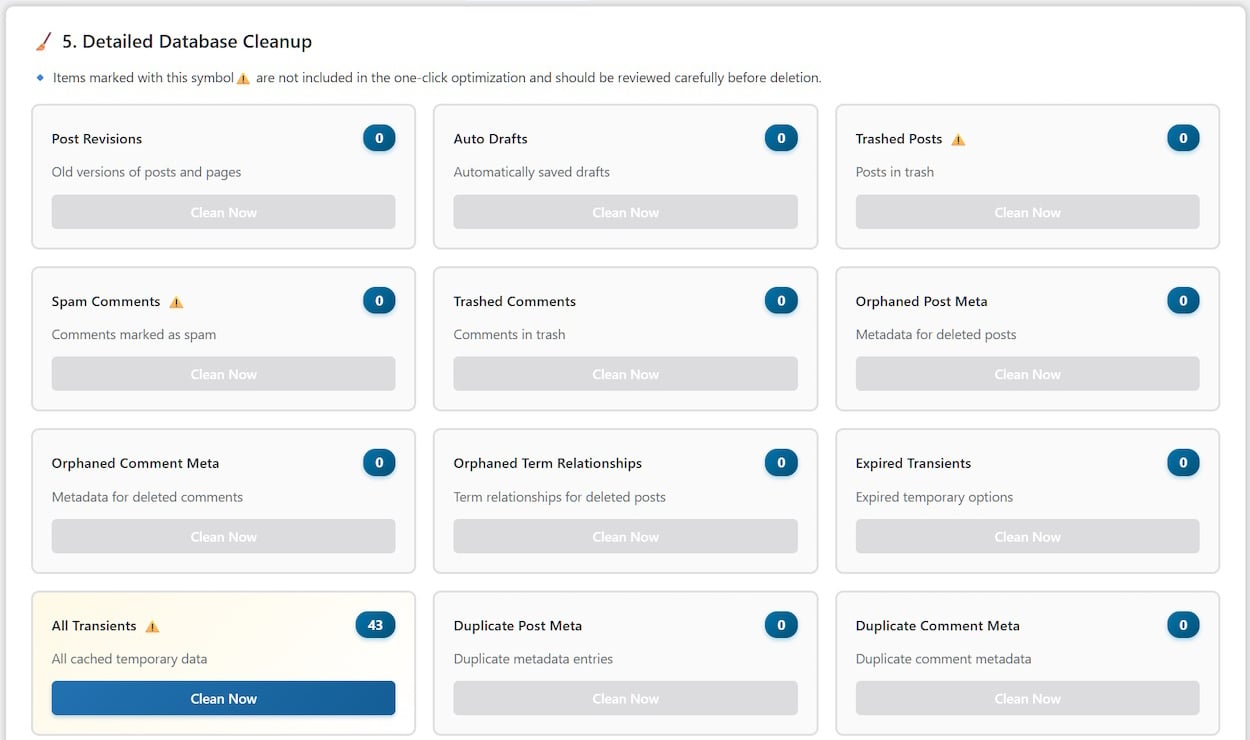Viewport: 1250px width, 740px height.
Task: Click the 43 count badge on All Transients
Action: tap(375, 626)
